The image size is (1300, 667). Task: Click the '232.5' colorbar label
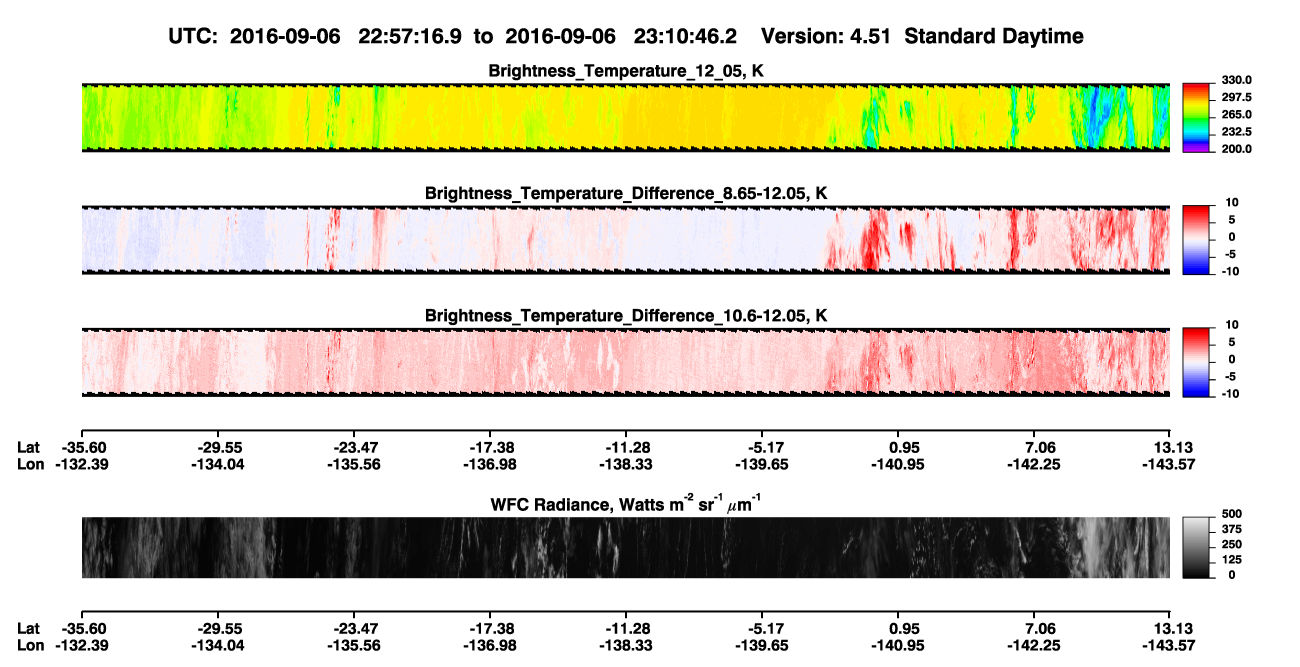pyautogui.click(x=1237, y=131)
